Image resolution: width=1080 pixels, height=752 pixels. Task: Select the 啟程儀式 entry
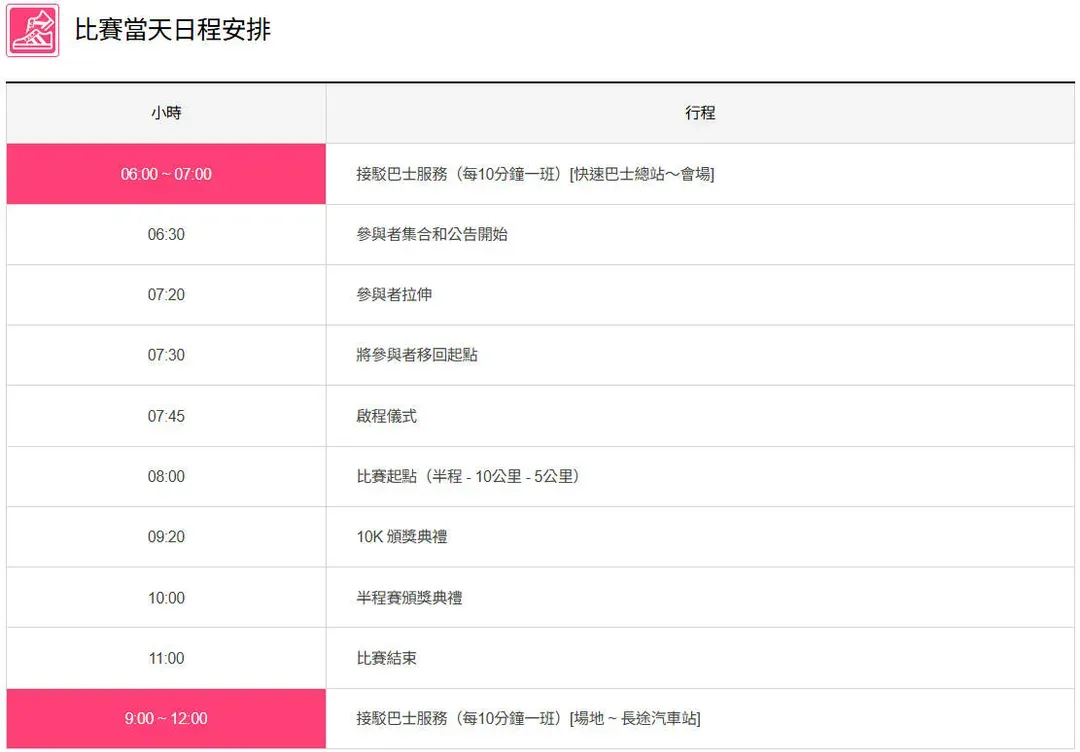387,416
